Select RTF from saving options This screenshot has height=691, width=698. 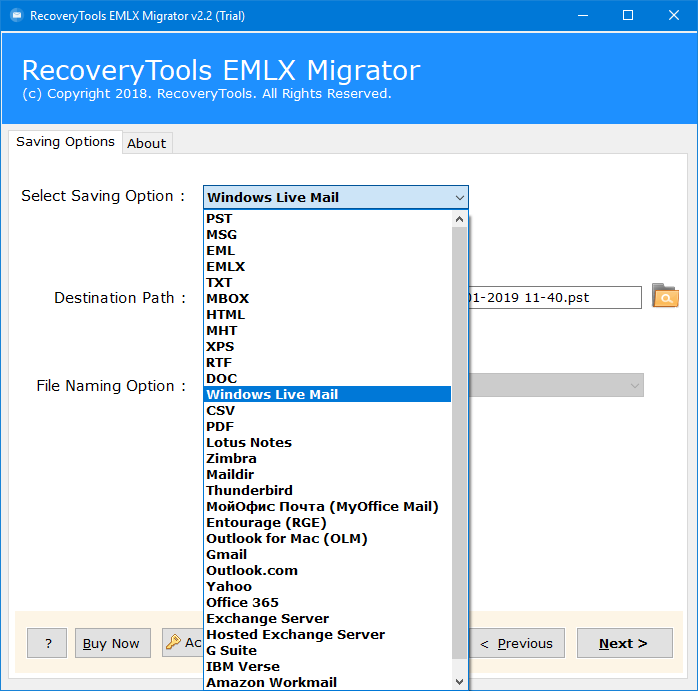tap(327, 363)
